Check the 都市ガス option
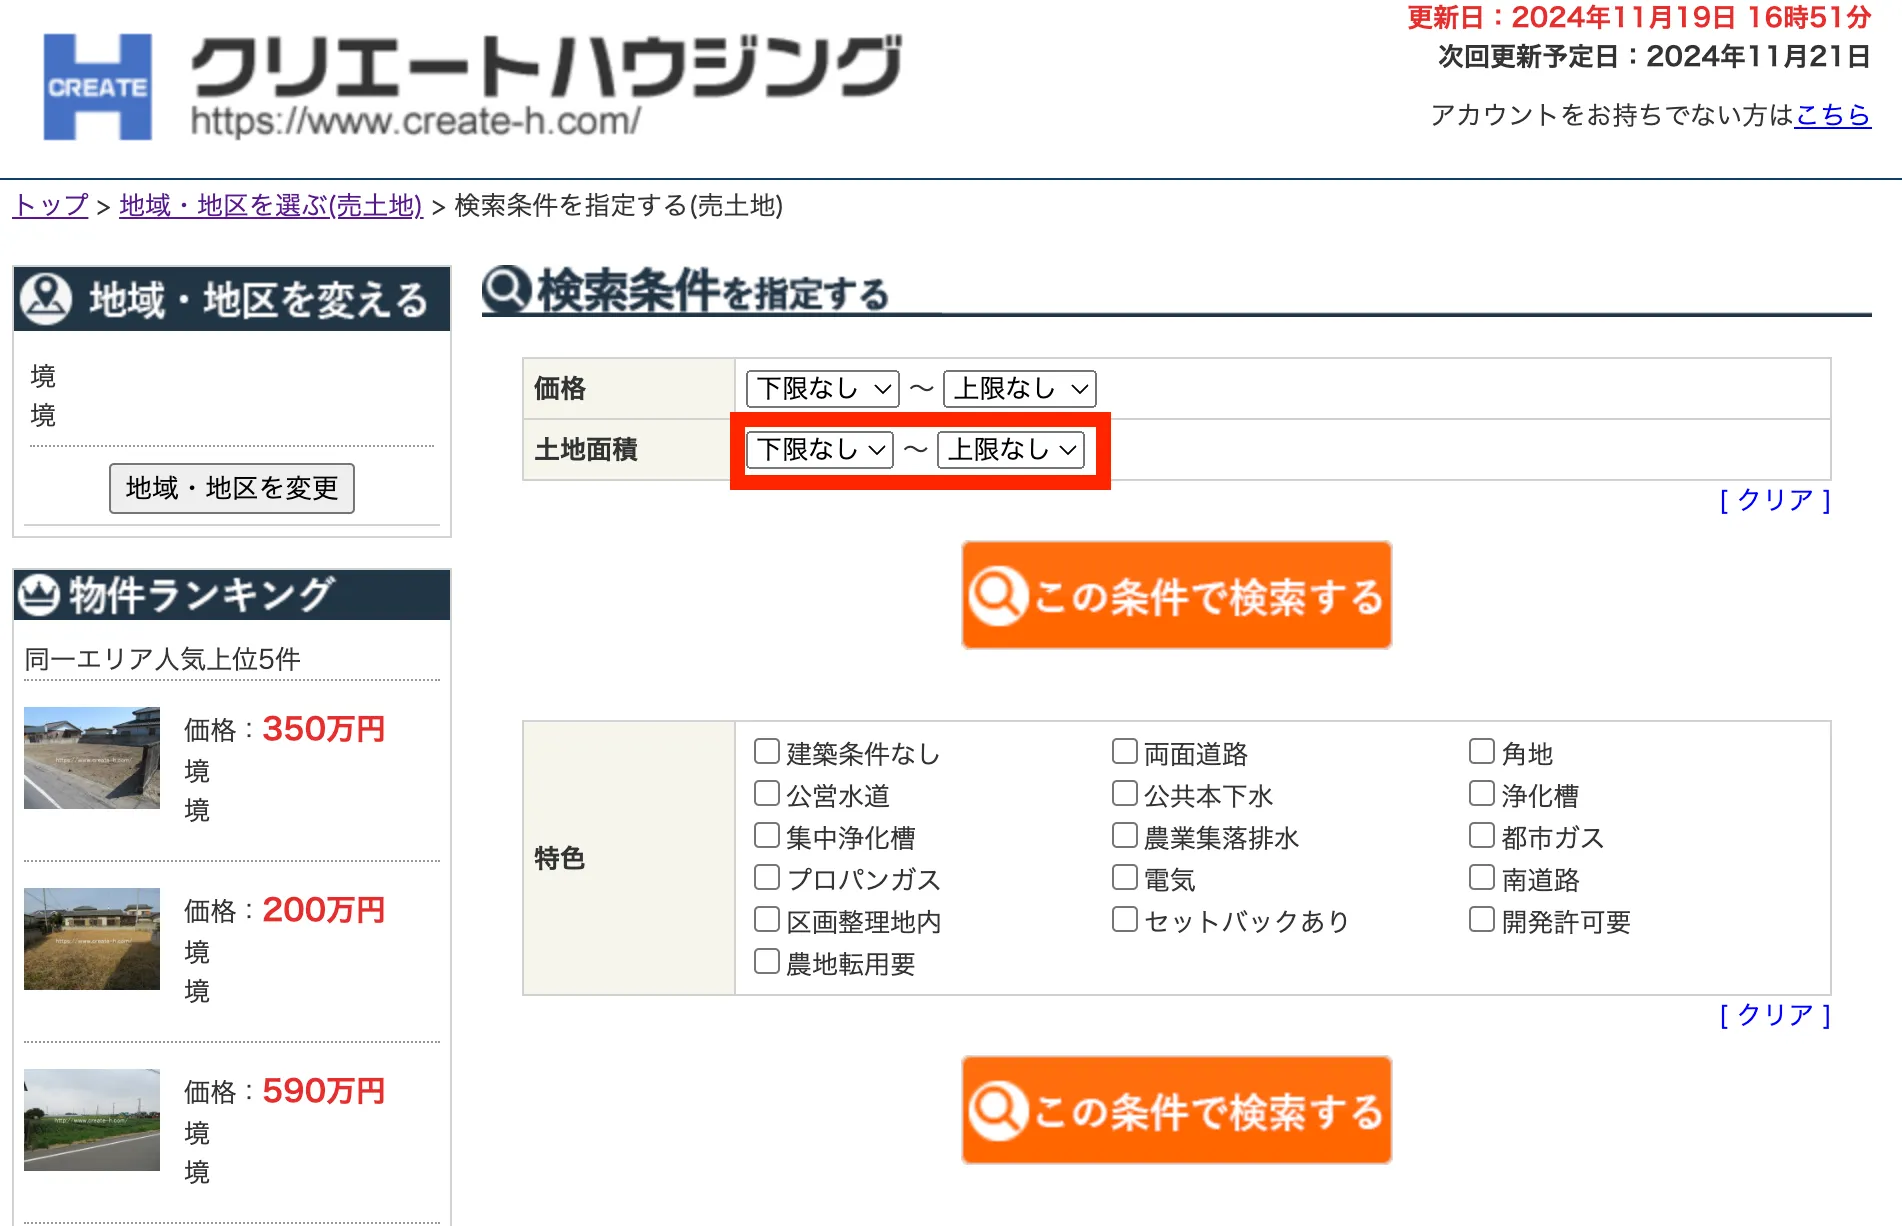Viewport: 1902px width, 1226px height. pyautogui.click(x=1481, y=834)
